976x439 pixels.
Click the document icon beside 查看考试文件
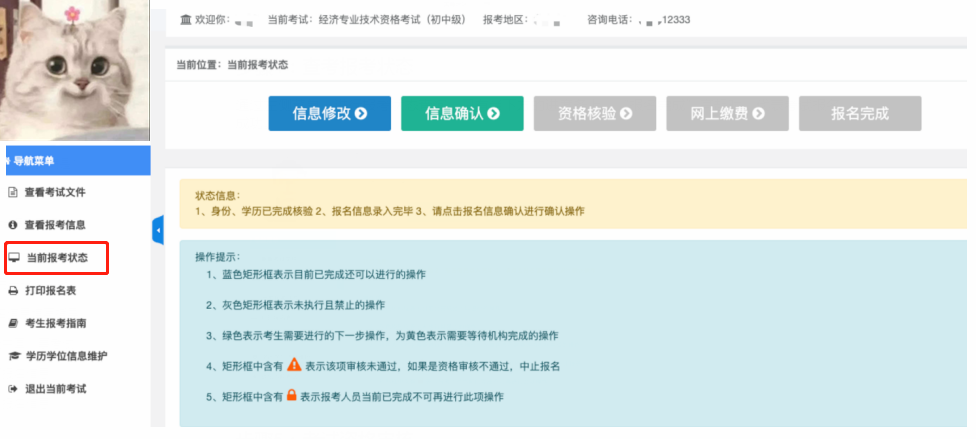pos(13,192)
